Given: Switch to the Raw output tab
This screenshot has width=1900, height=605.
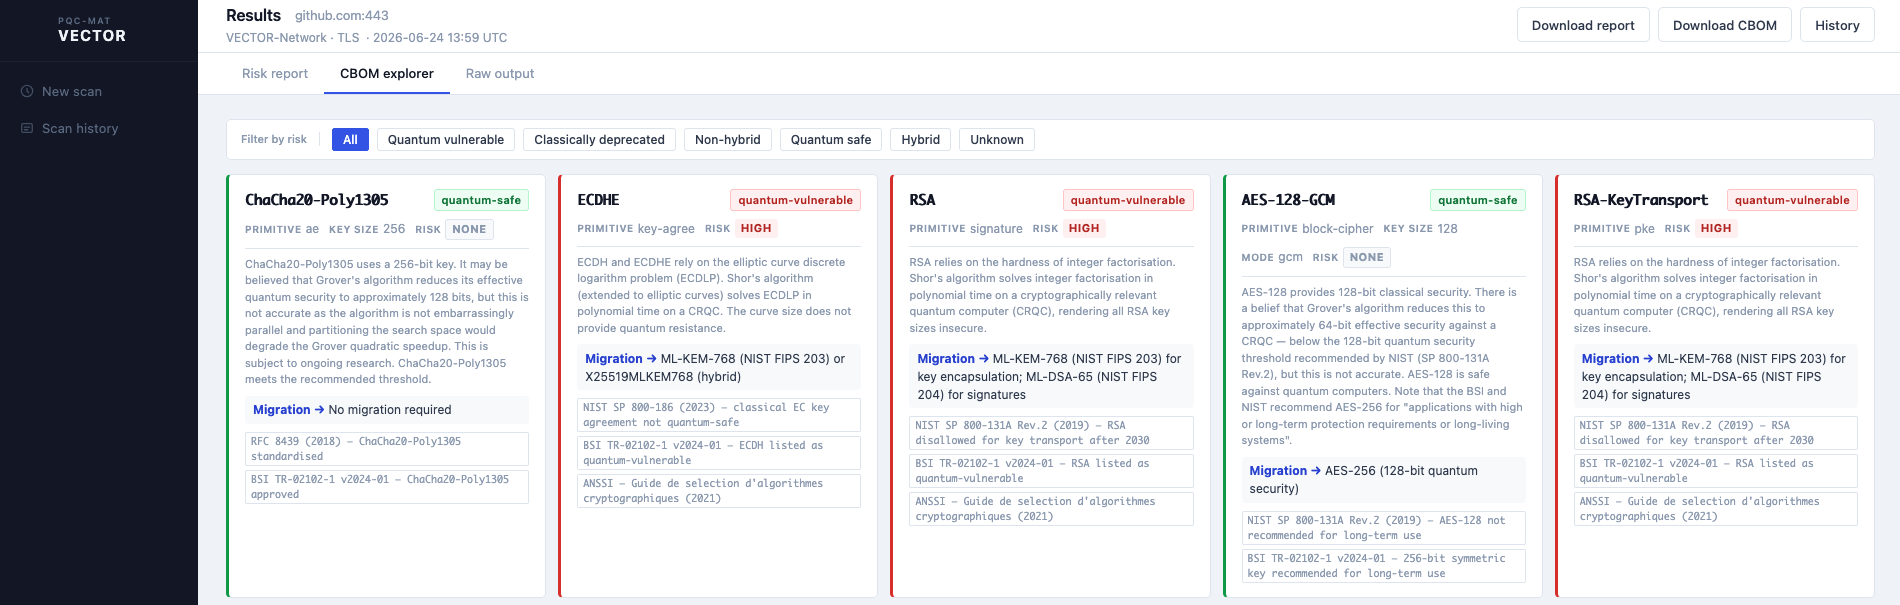Looking at the screenshot, I should [x=500, y=74].
